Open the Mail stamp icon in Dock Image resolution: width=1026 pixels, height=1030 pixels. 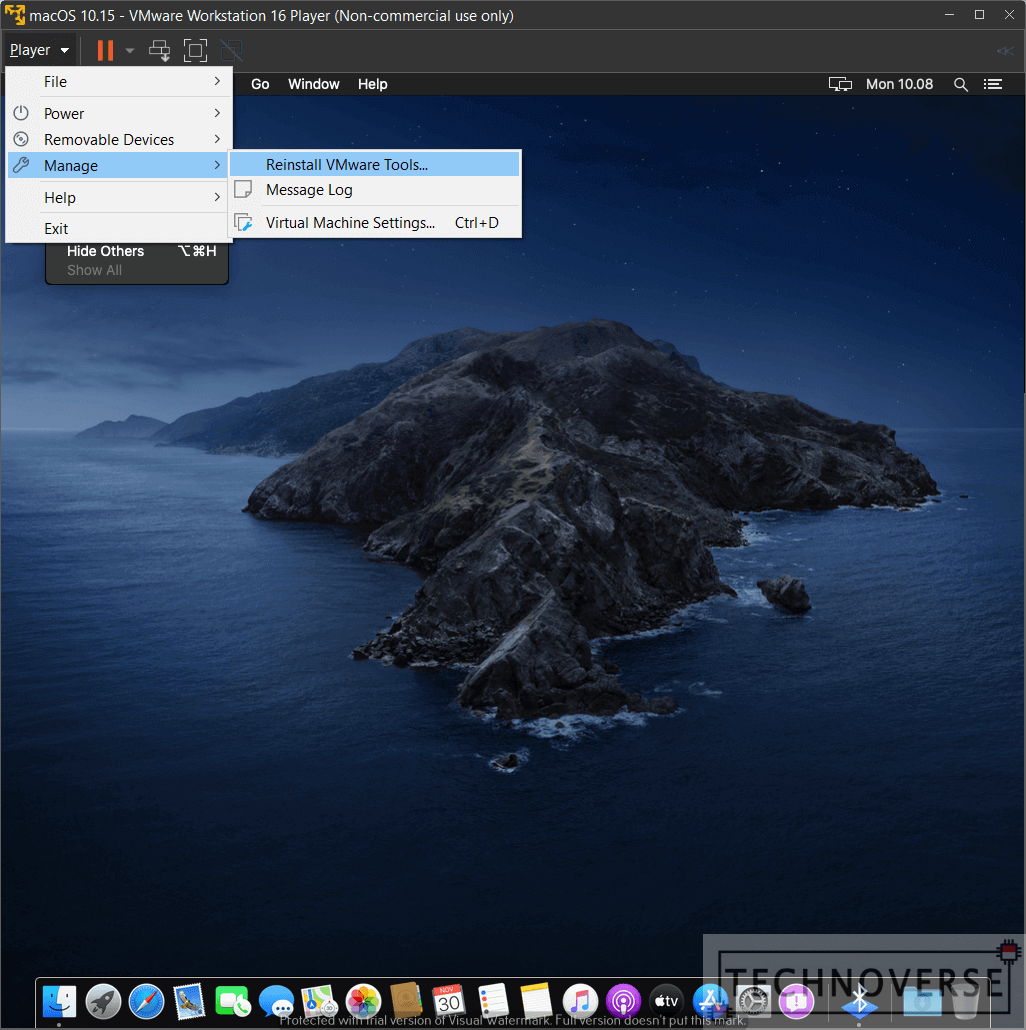click(190, 1002)
